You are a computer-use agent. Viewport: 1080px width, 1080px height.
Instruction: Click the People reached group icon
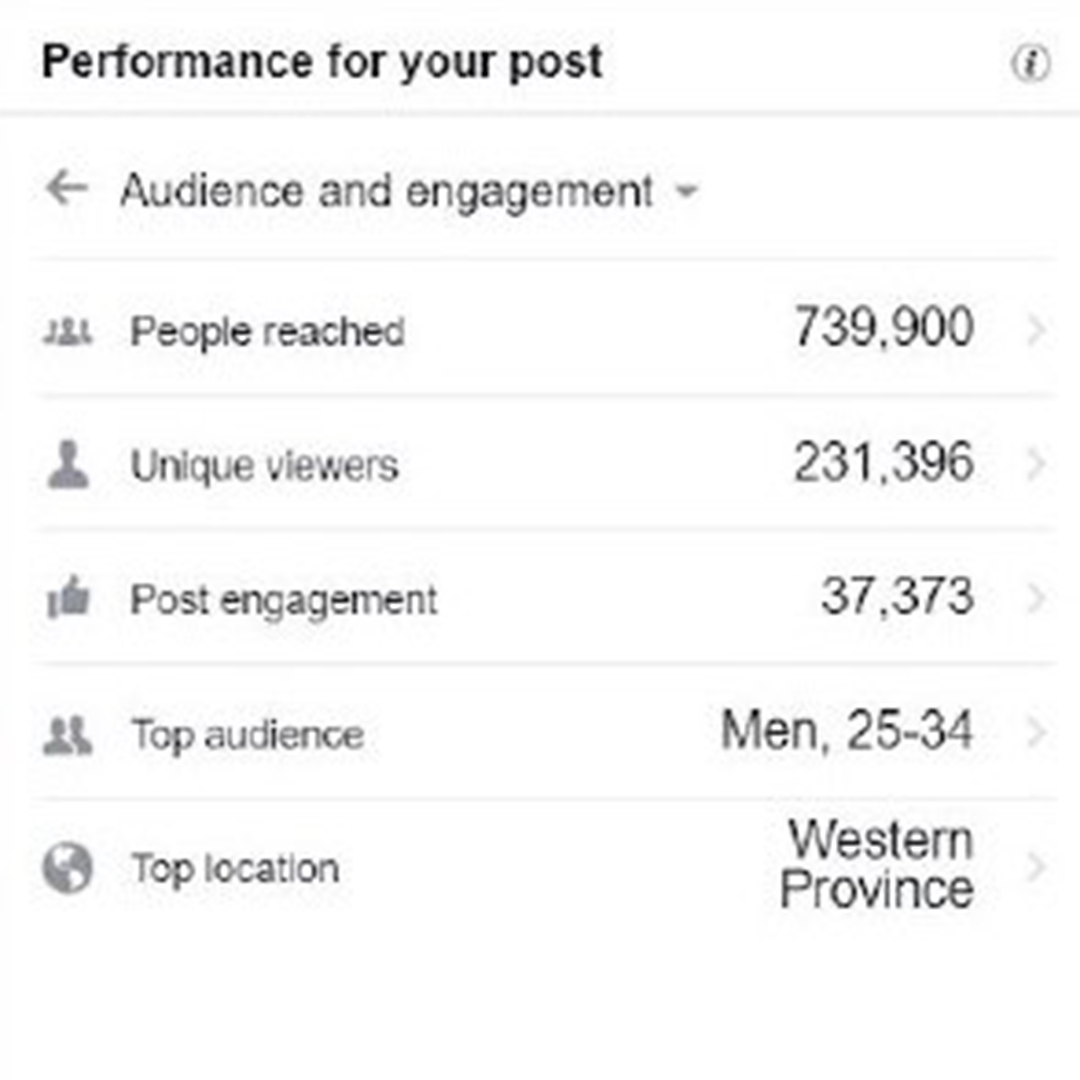[x=68, y=331]
